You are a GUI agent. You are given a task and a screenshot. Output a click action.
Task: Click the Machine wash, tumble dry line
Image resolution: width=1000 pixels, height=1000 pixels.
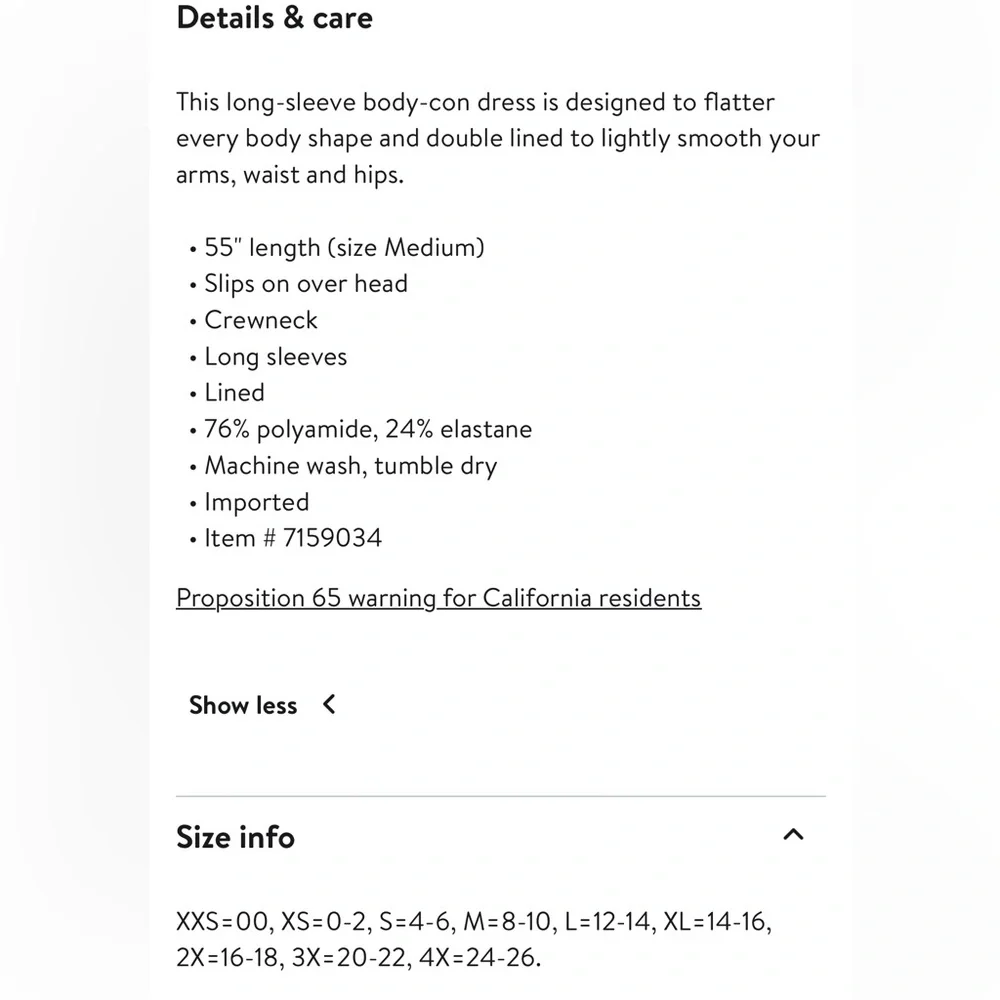(x=350, y=466)
